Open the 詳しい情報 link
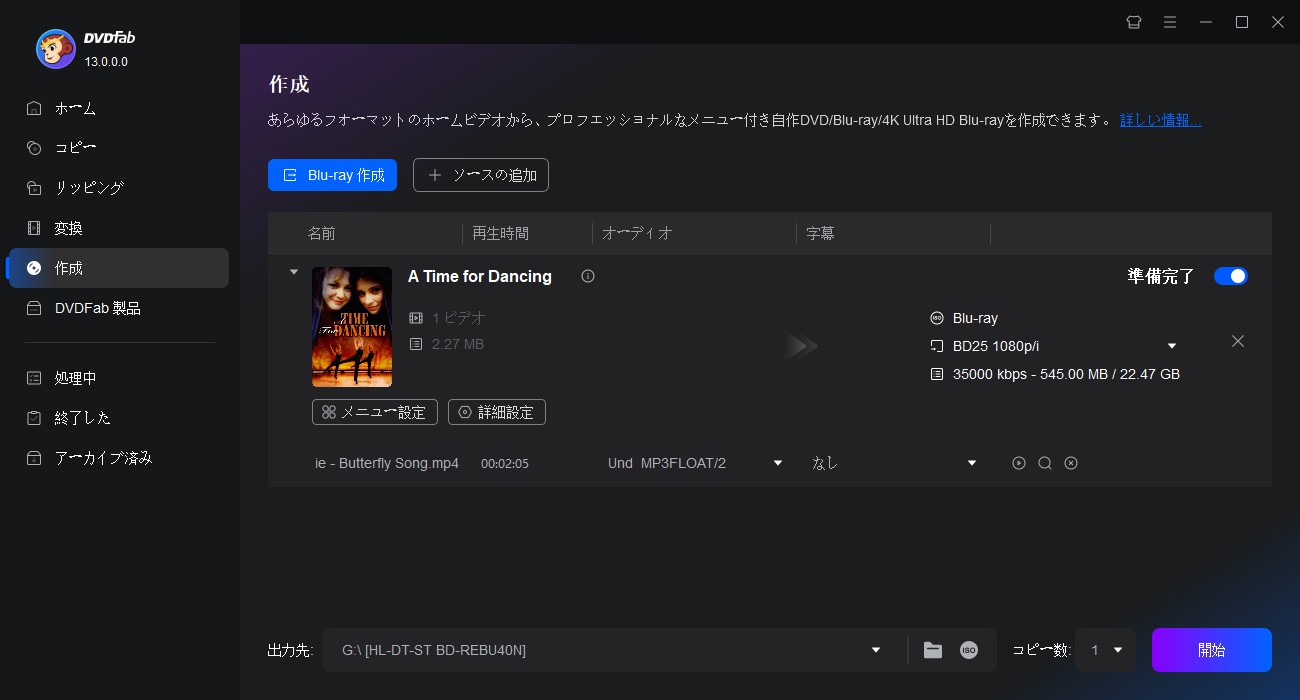 [1160, 120]
